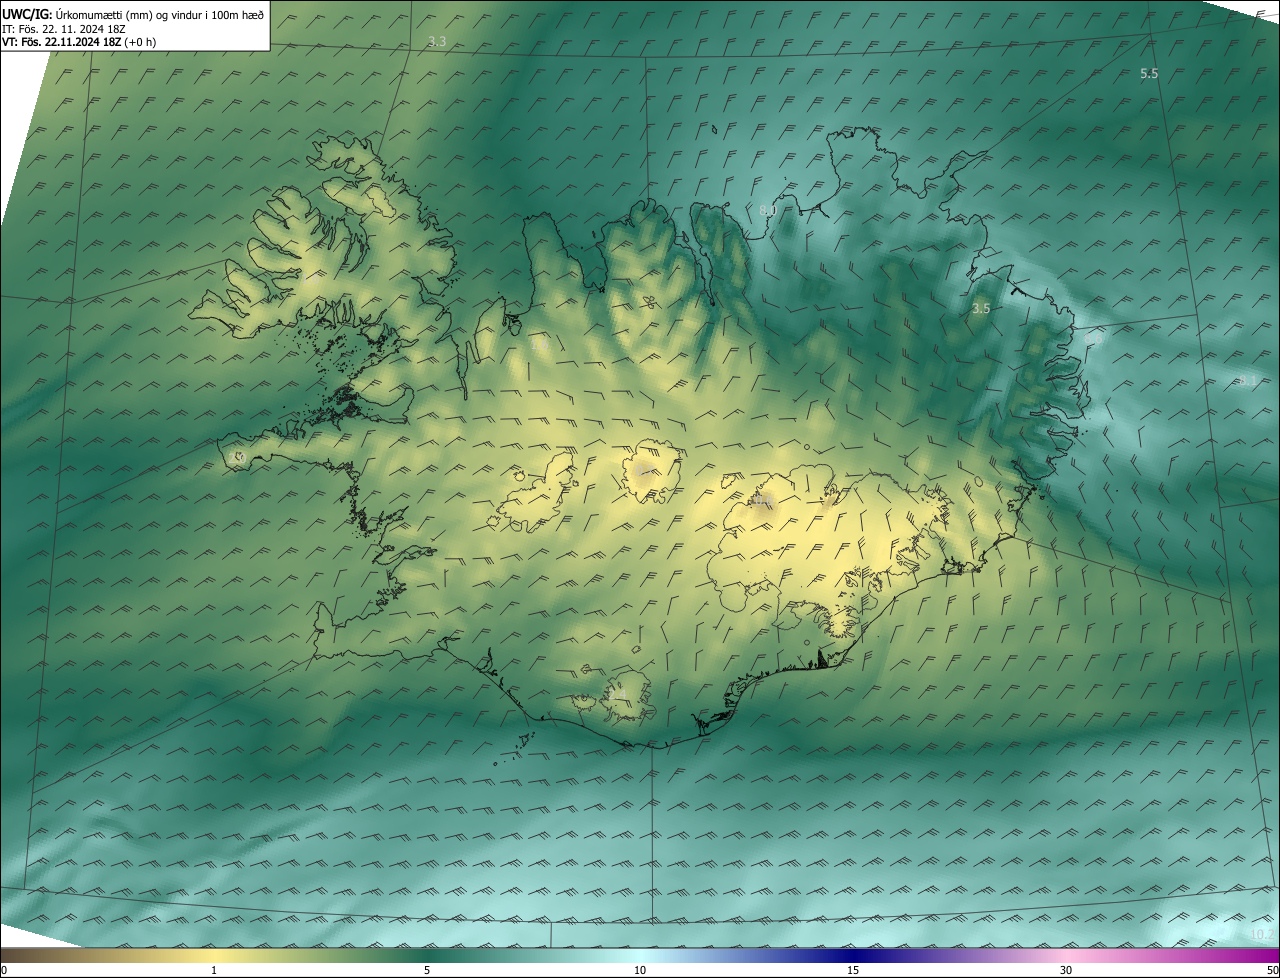Click the 10.2 value label on the map

1262,935
